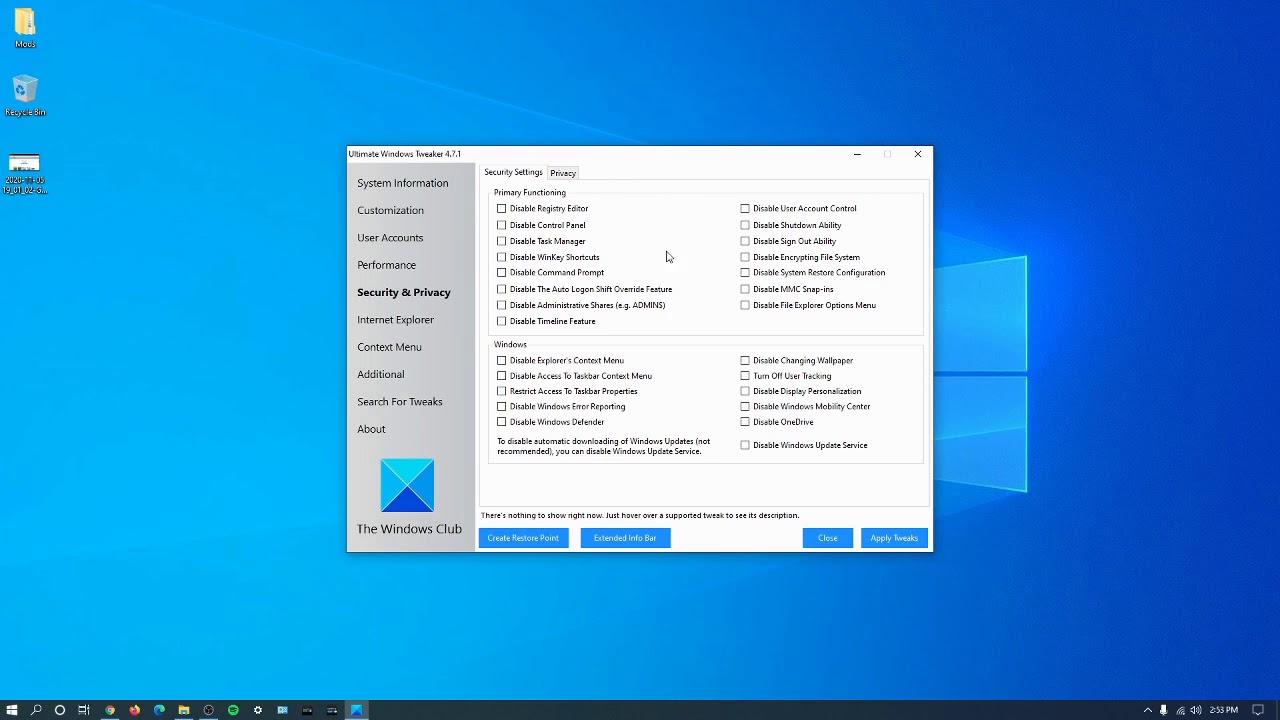
Task: Tick Disable Windows Mobility Center
Action: point(745,407)
